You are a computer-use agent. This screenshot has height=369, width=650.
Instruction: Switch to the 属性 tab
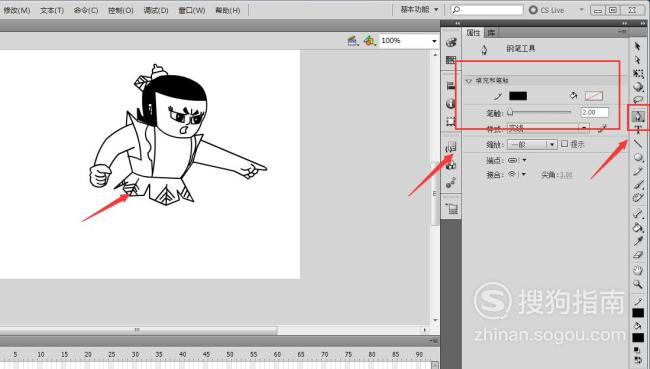(473, 32)
